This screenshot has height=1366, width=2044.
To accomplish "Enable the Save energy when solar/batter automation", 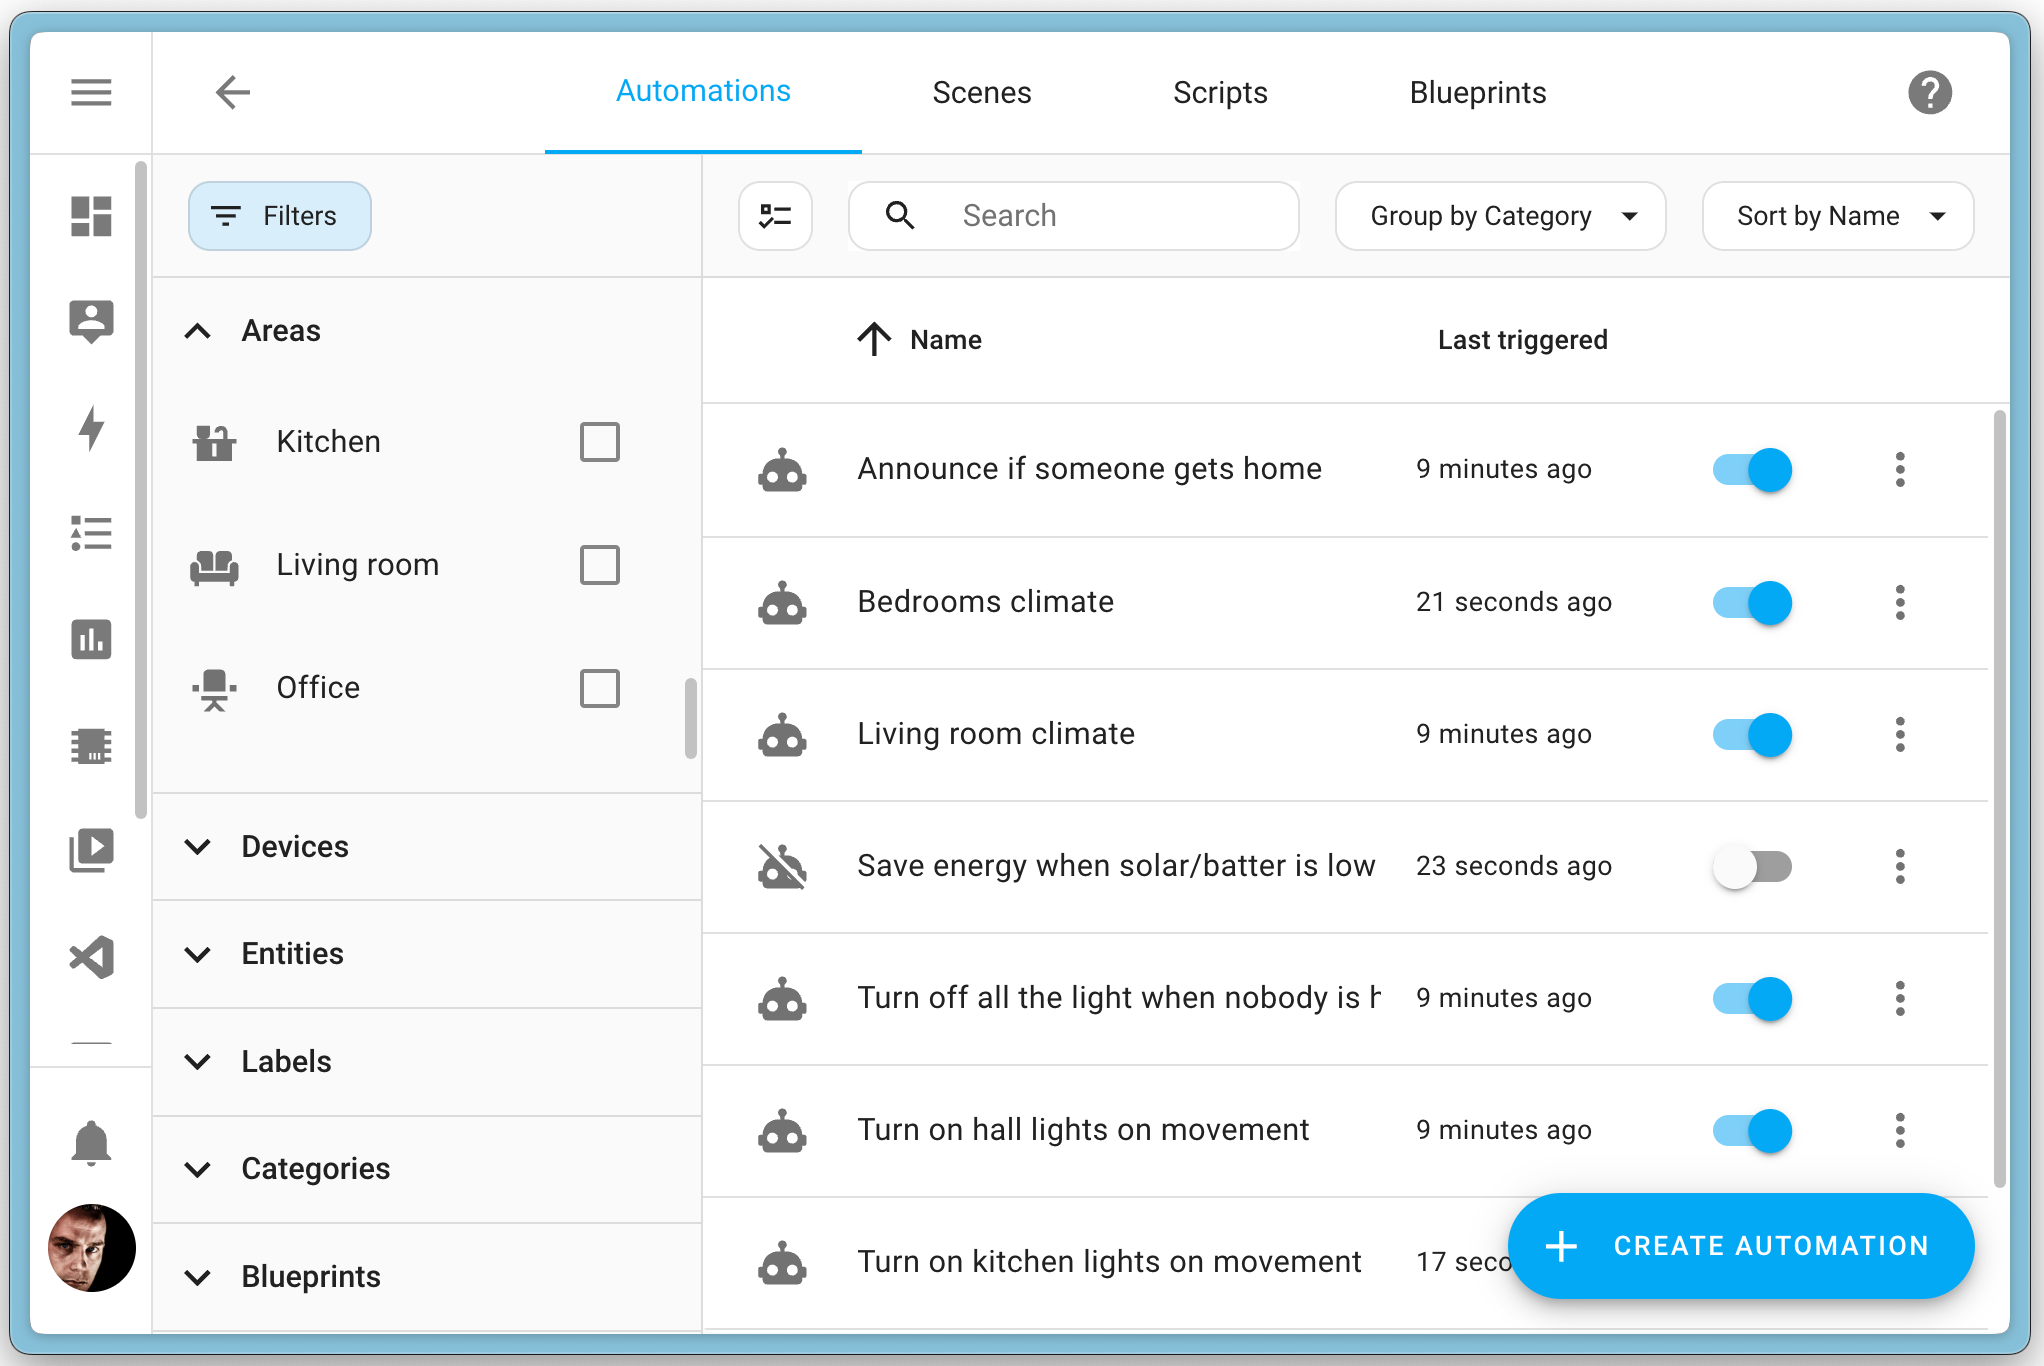I will [x=1753, y=866].
